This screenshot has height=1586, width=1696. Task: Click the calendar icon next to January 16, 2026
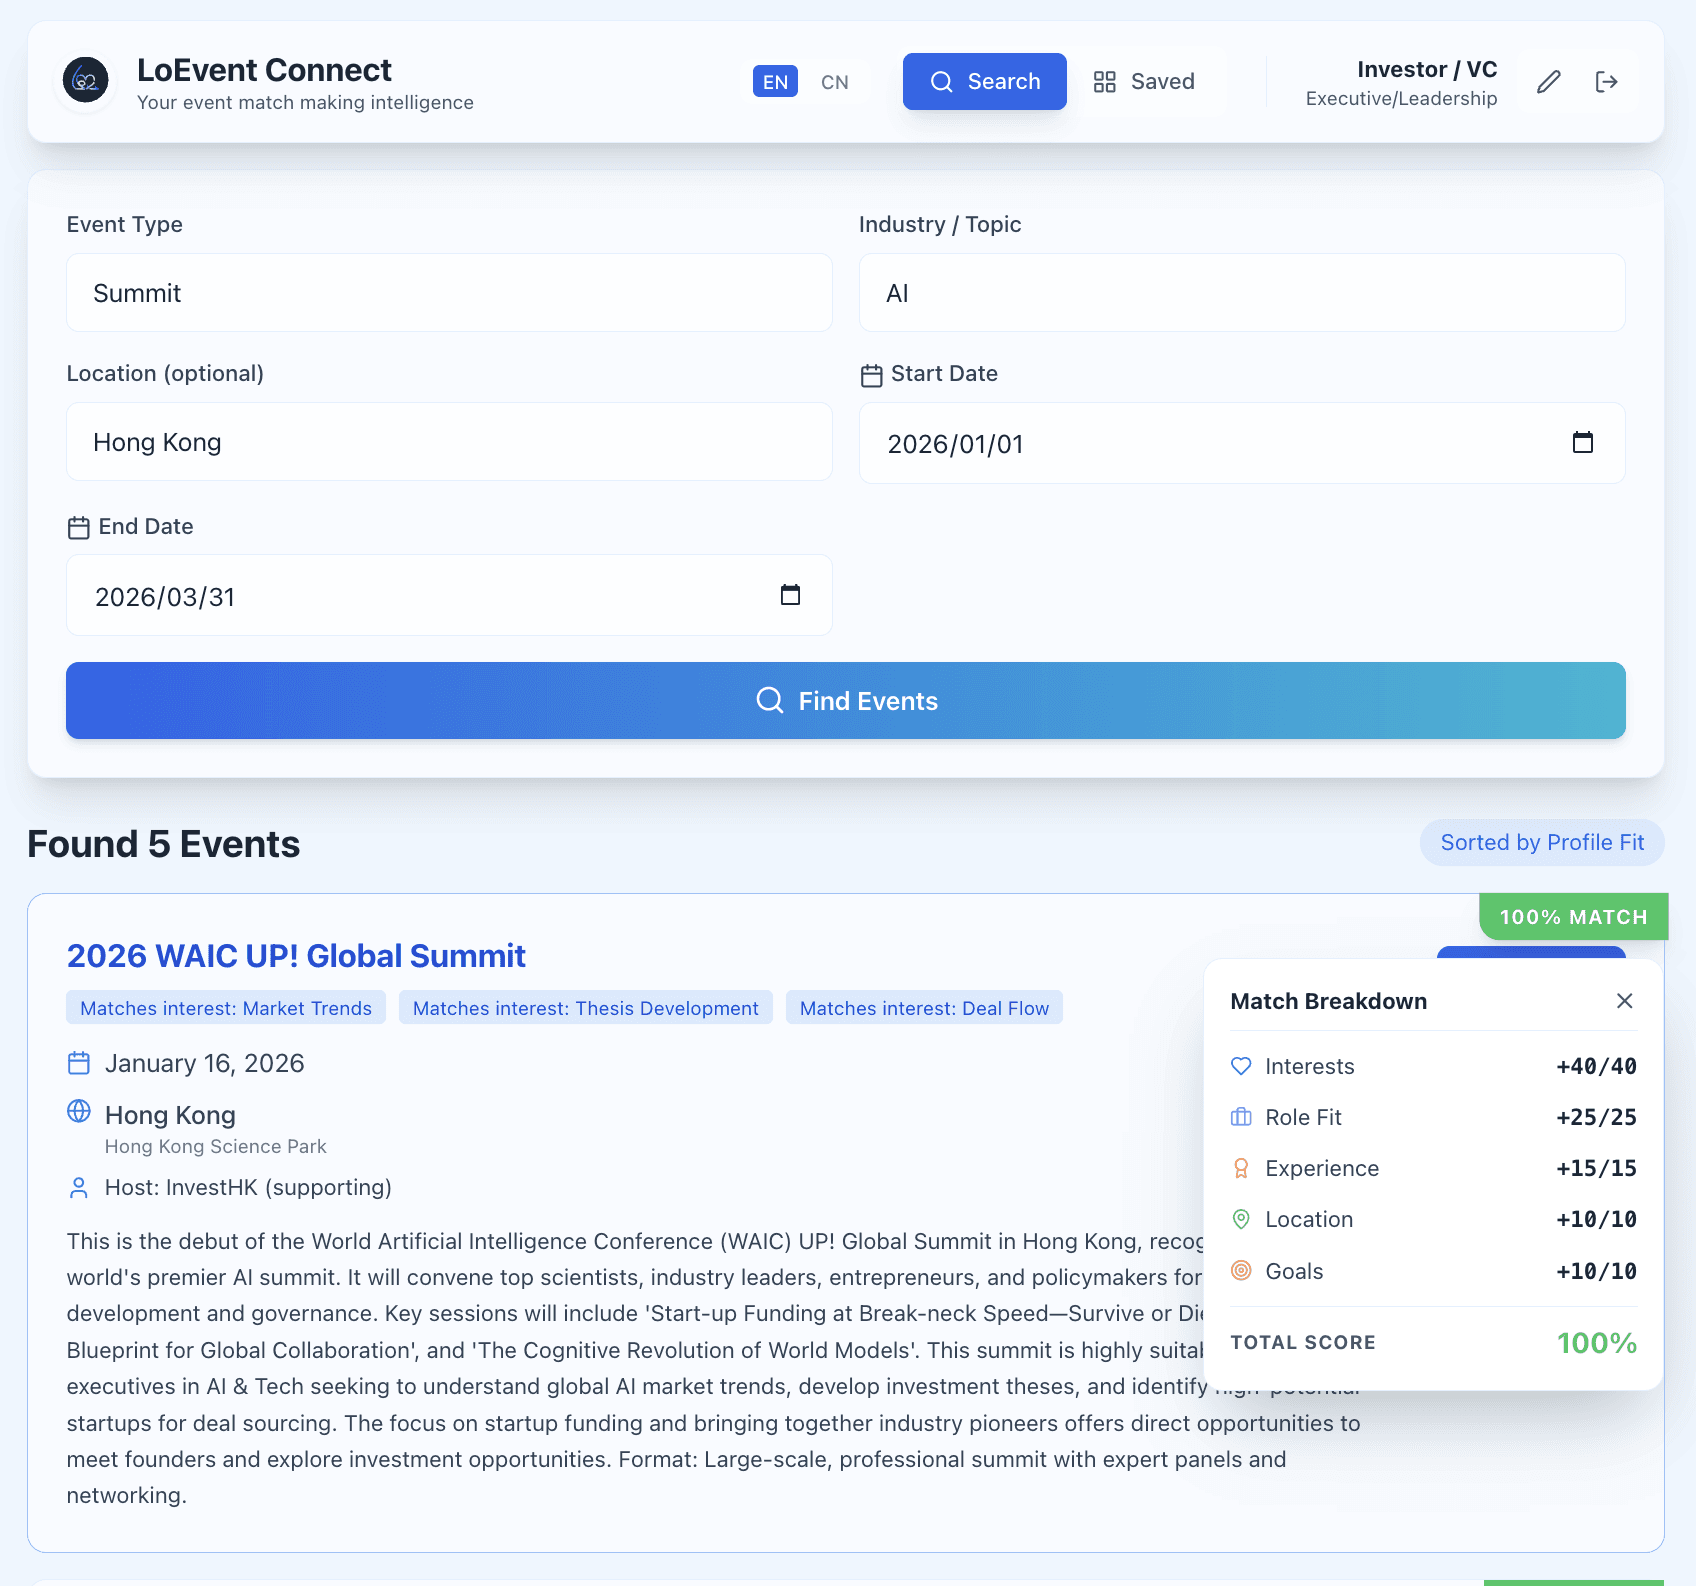(79, 1063)
